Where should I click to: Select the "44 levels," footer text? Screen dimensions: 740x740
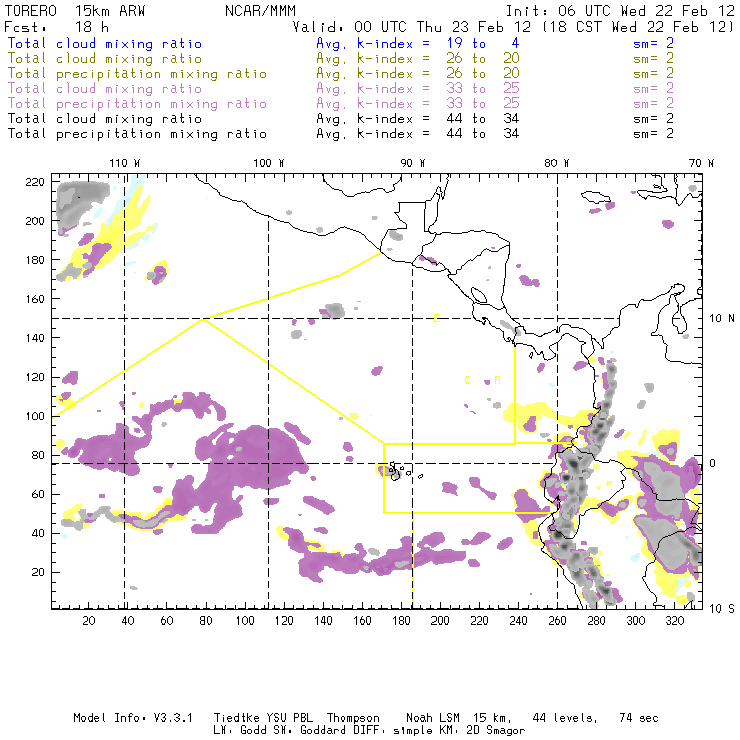pos(565,718)
